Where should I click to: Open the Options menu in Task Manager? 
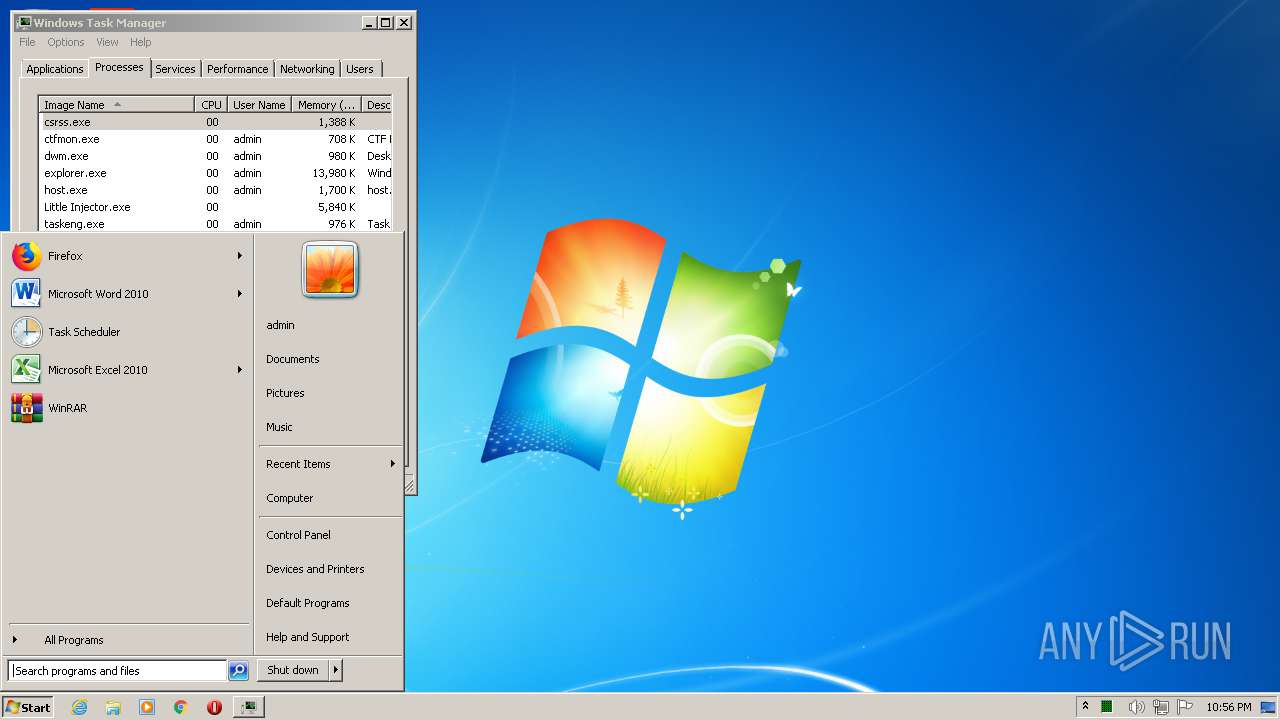pos(66,42)
